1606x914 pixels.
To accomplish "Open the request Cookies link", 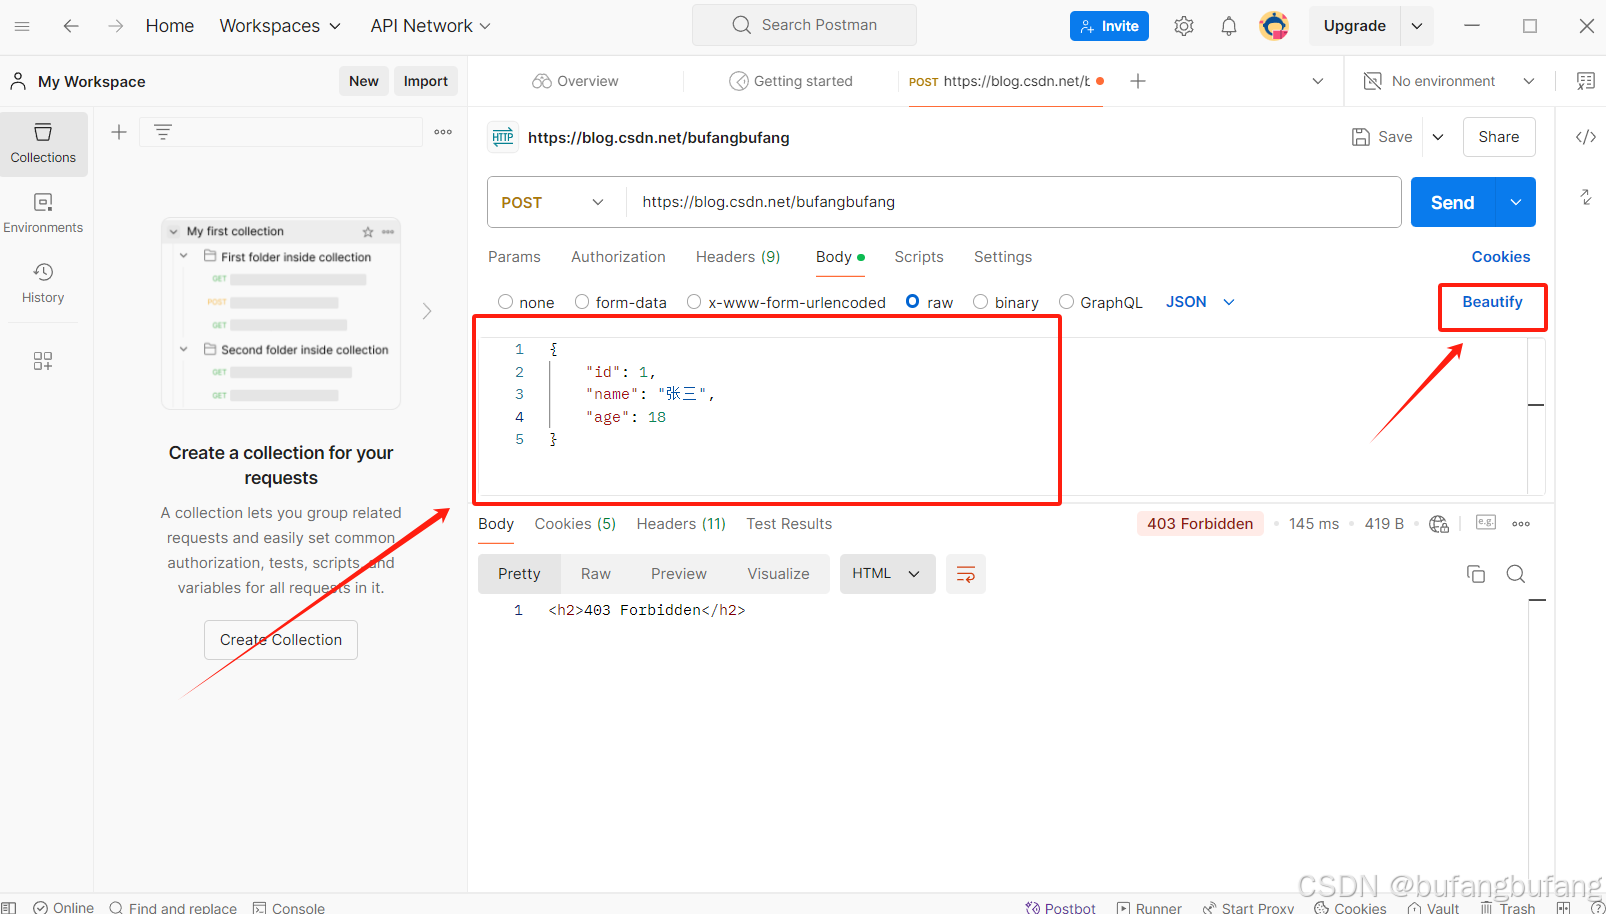I will coord(1501,257).
